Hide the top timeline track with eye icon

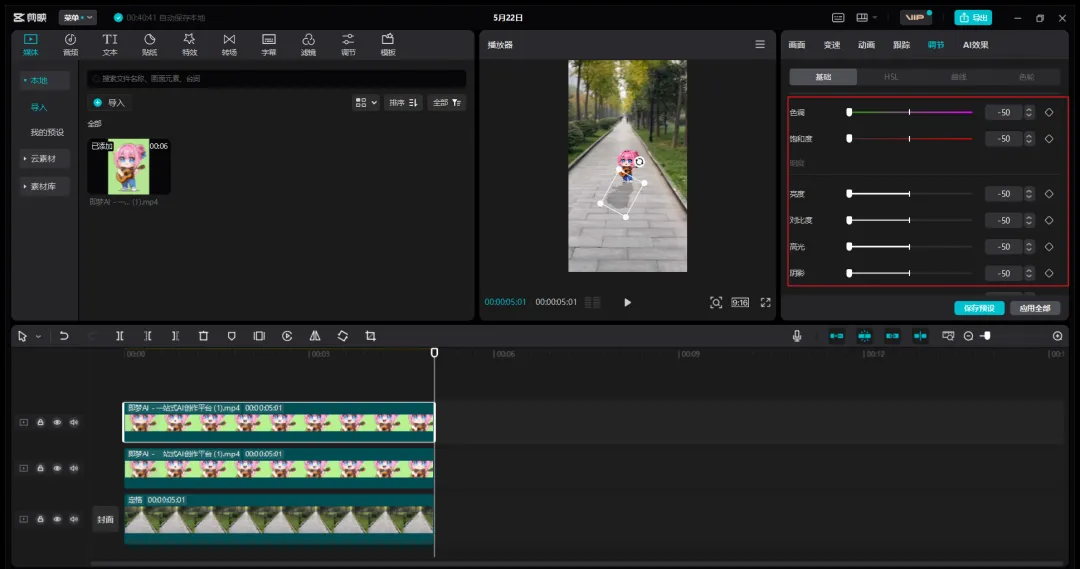tap(57, 422)
